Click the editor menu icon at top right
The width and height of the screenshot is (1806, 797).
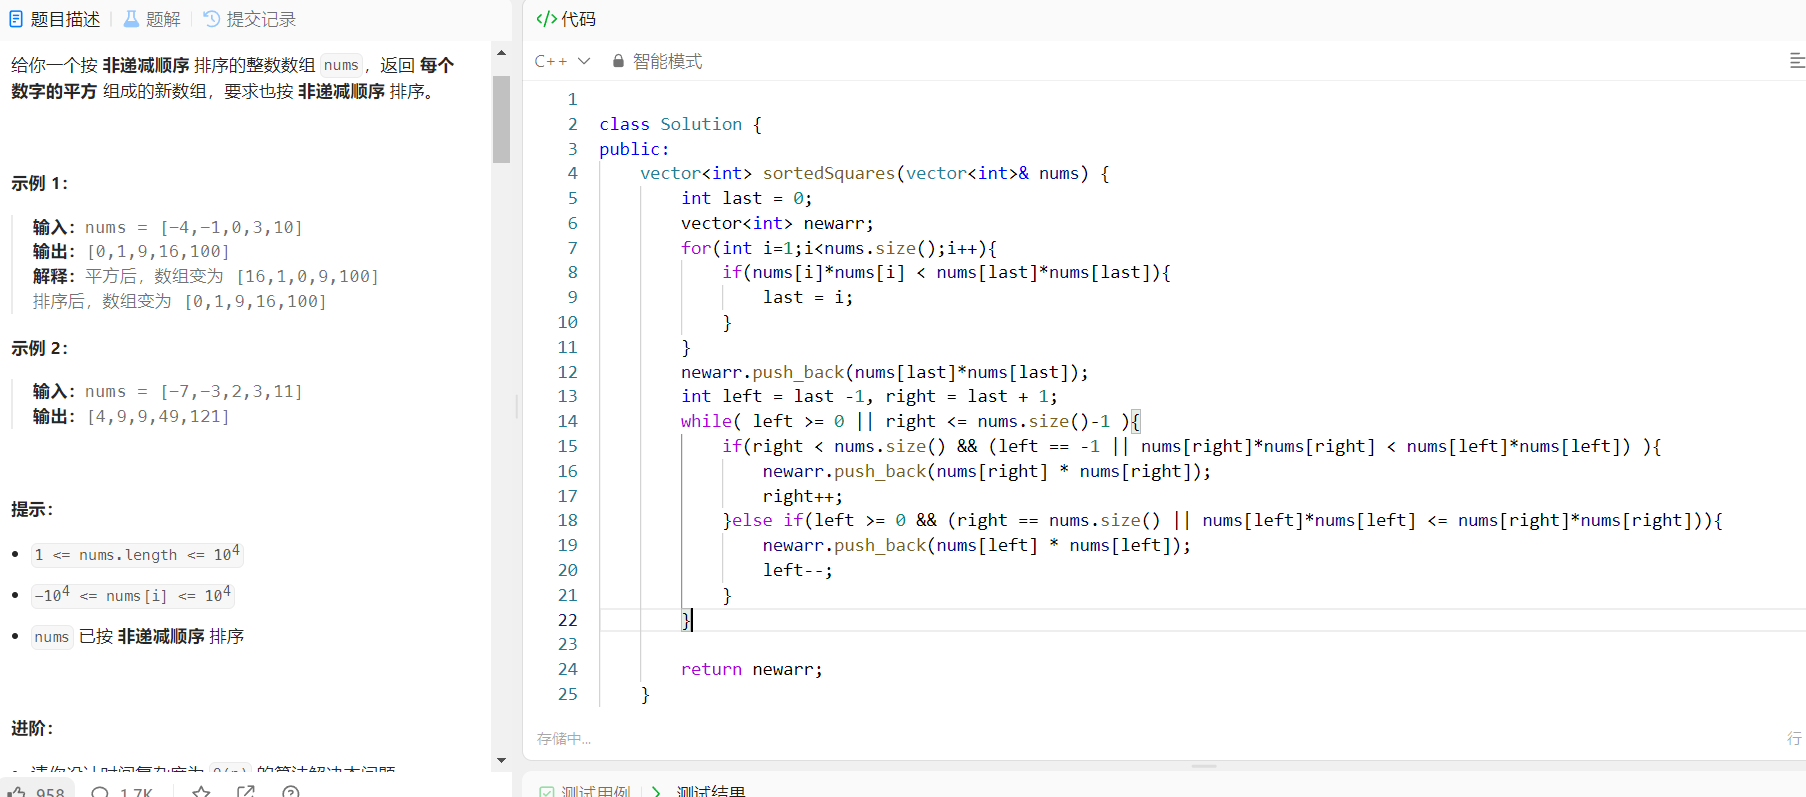click(x=1796, y=61)
